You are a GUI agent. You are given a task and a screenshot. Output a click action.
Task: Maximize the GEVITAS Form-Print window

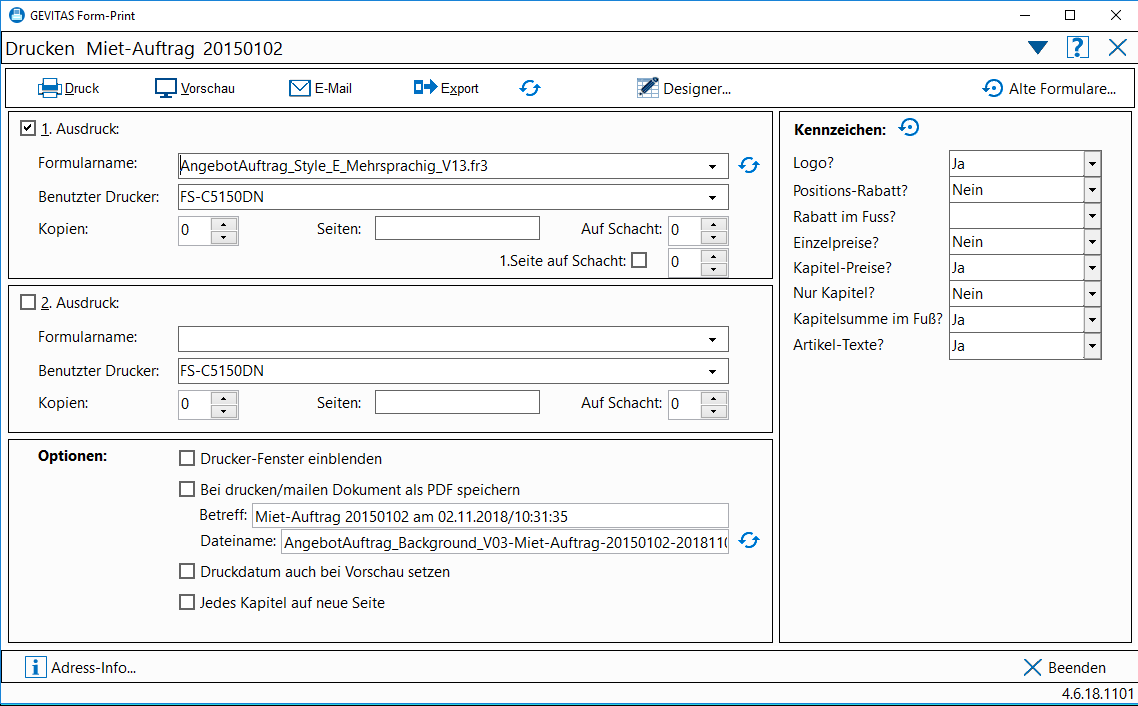1071,15
